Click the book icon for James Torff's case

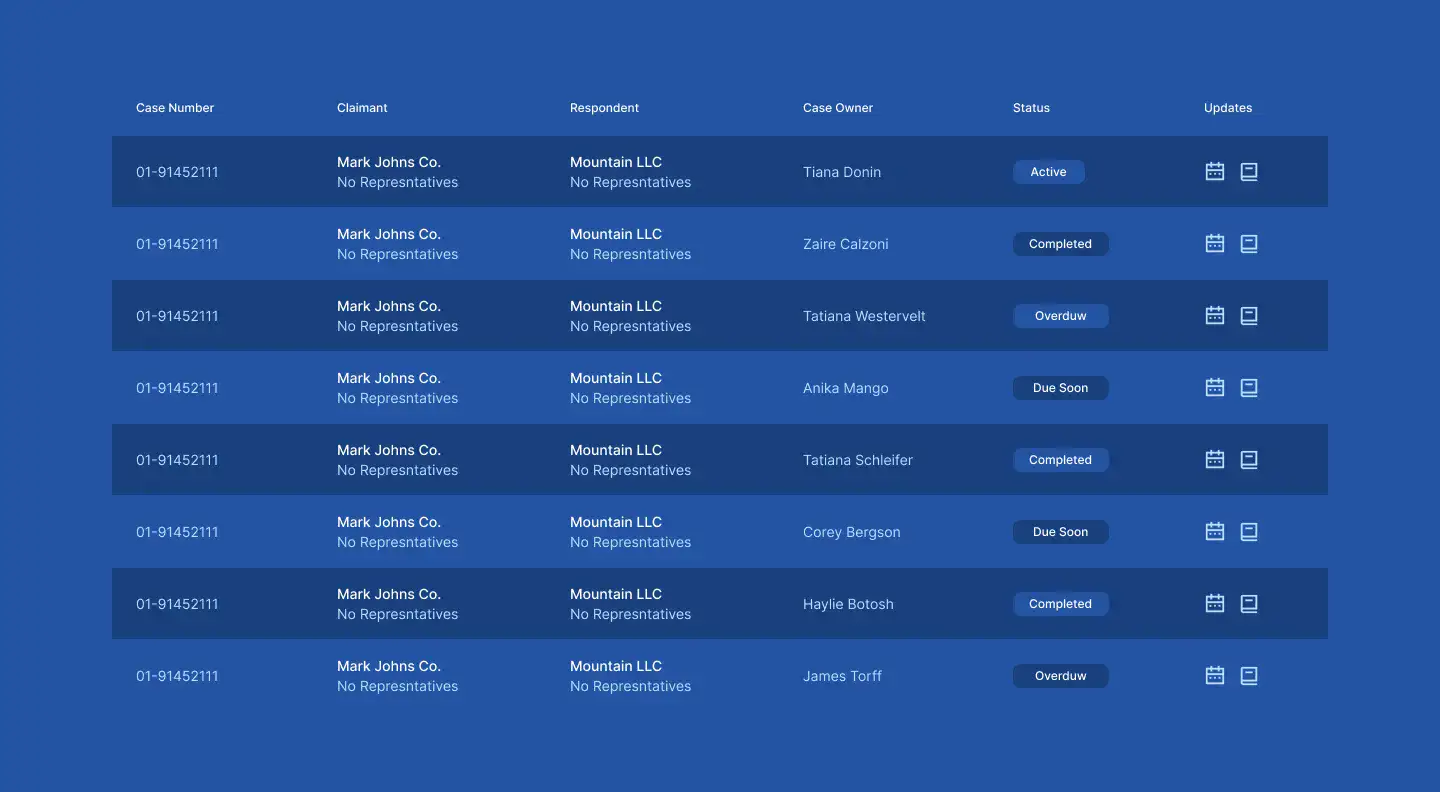pyautogui.click(x=1249, y=675)
